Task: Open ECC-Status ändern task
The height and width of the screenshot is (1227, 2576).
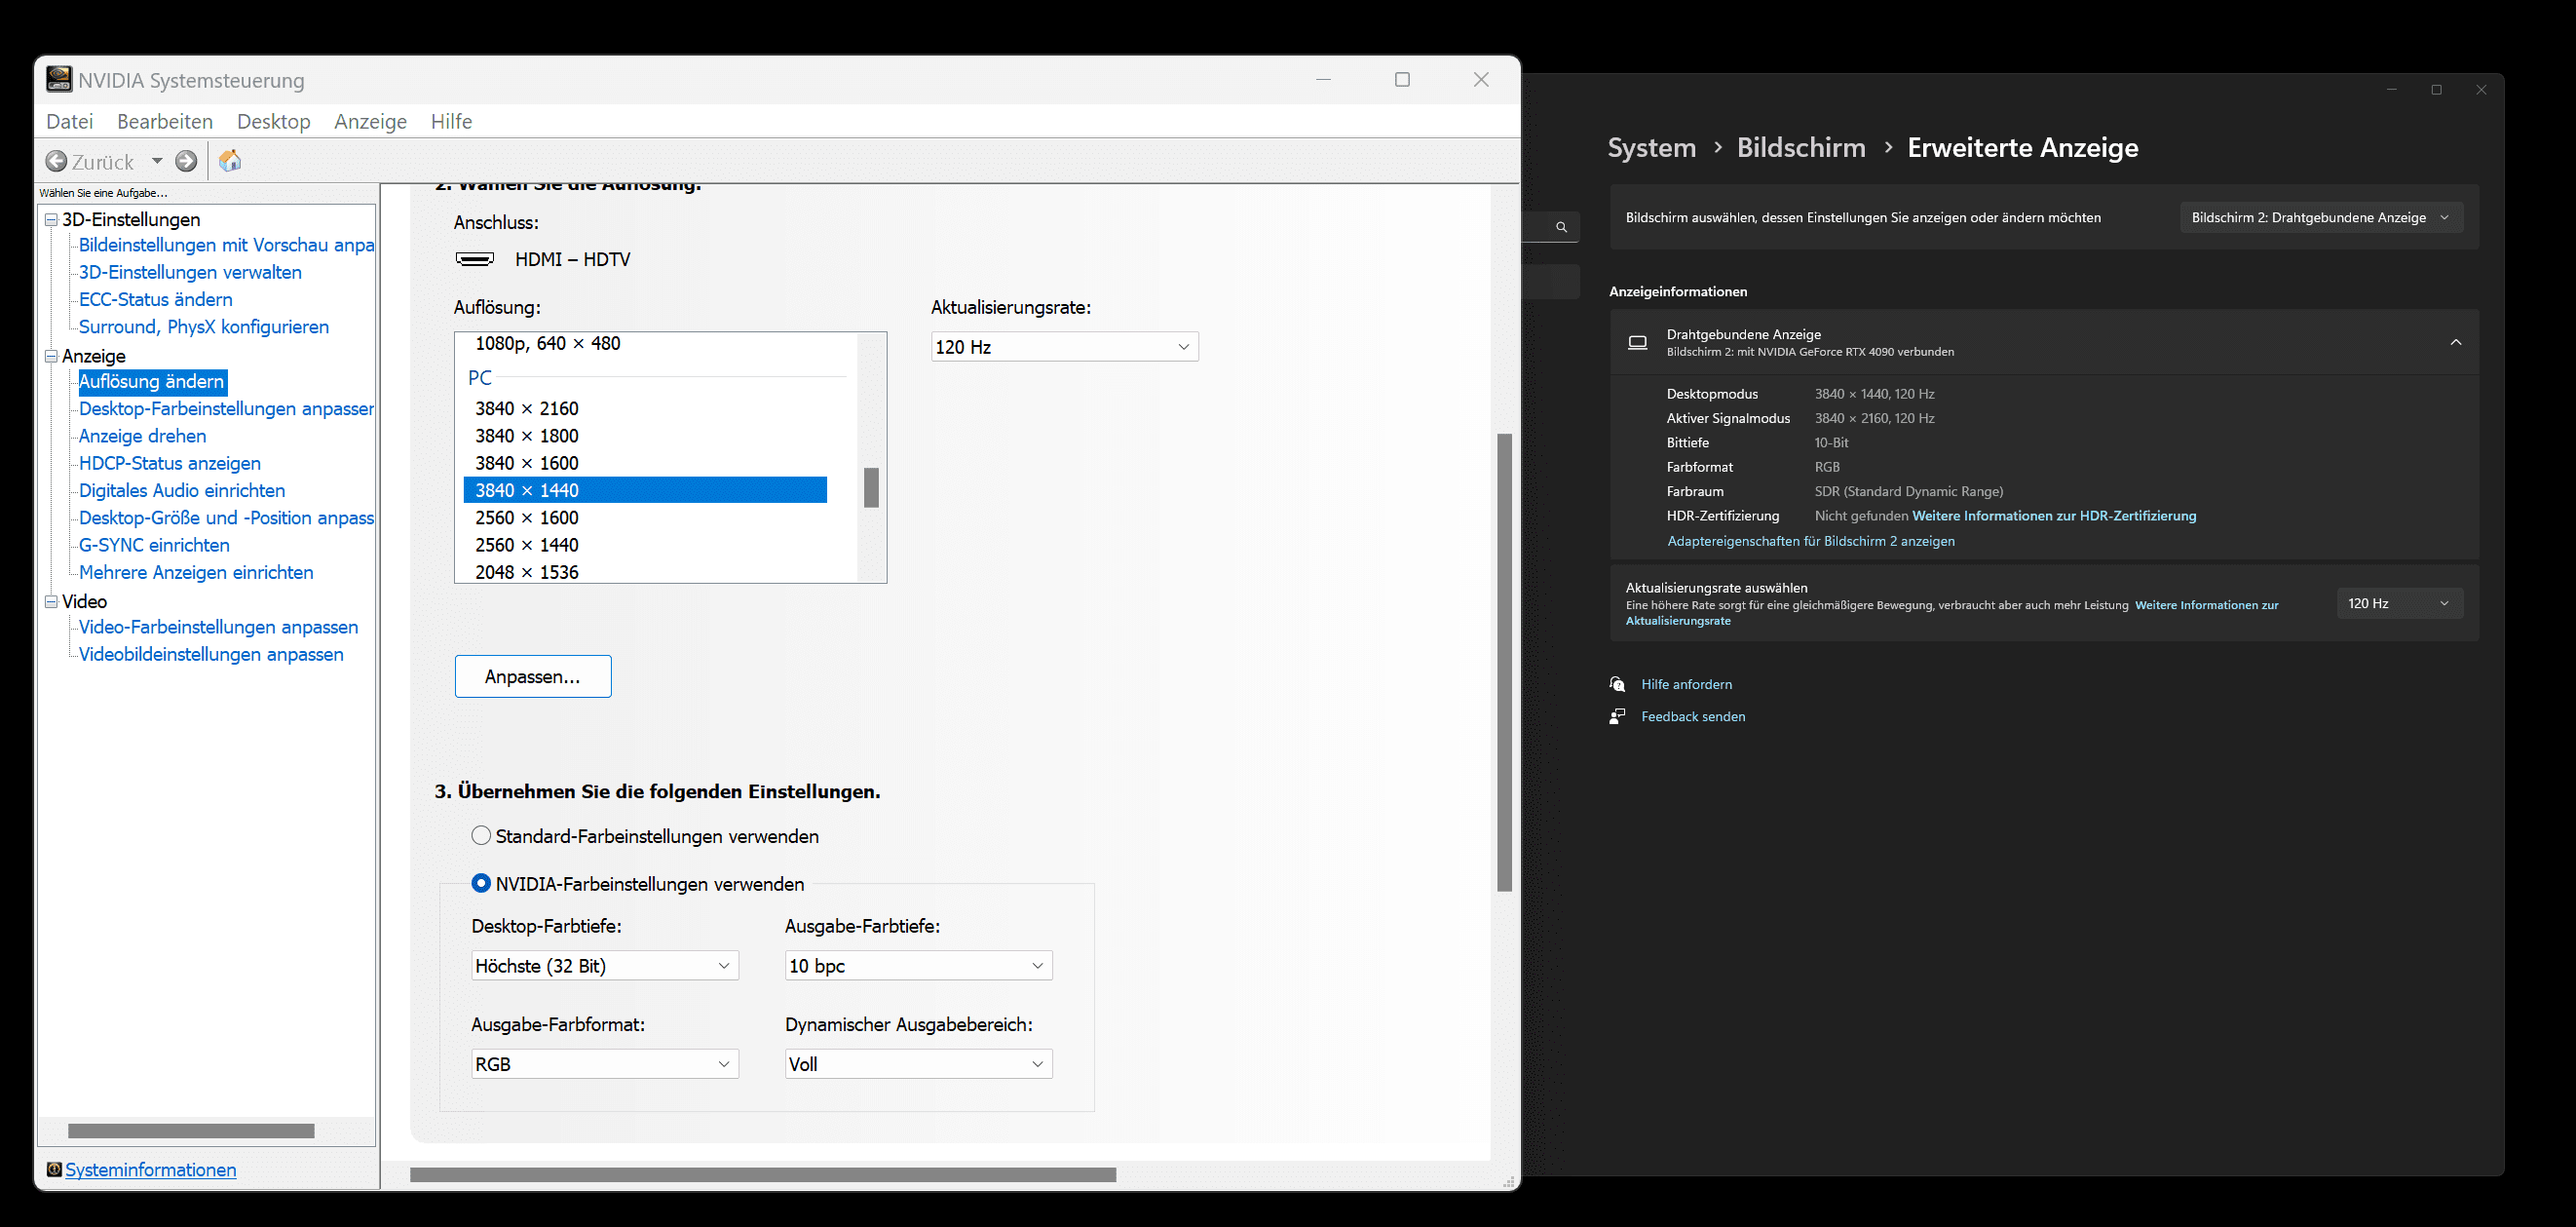Action: [x=156, y=299]
